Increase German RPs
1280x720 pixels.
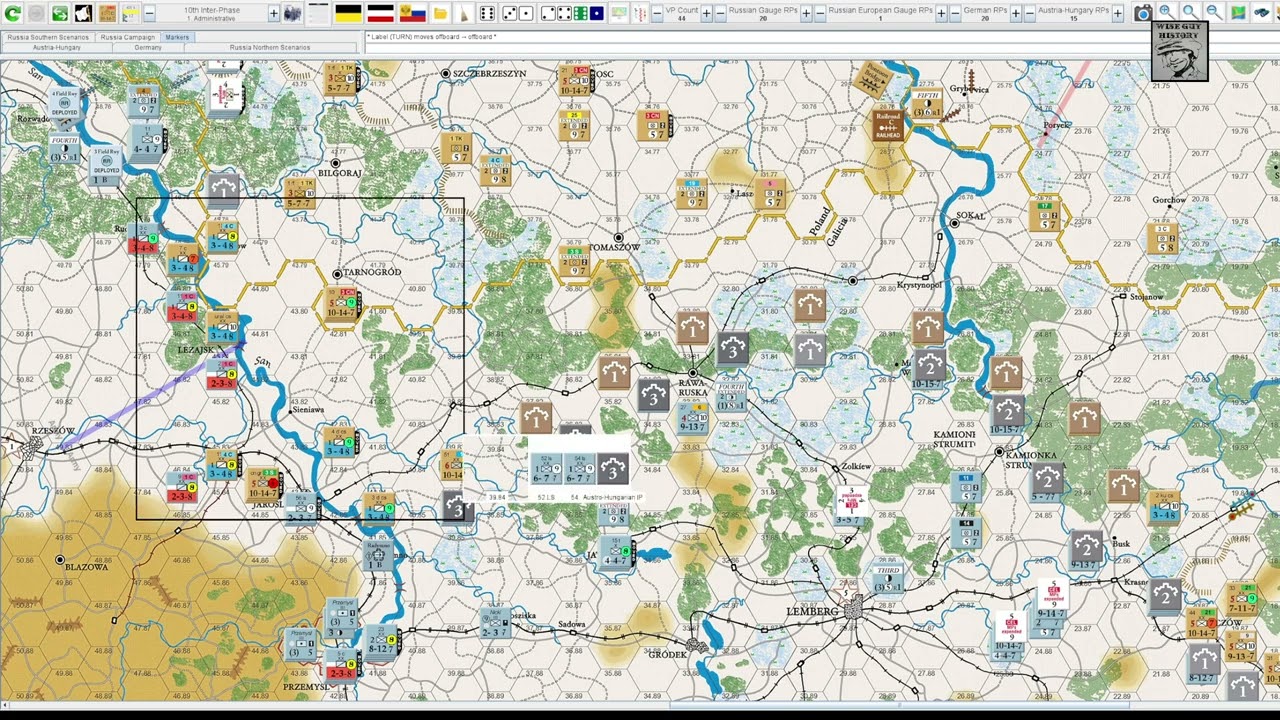click(1016, 13)
